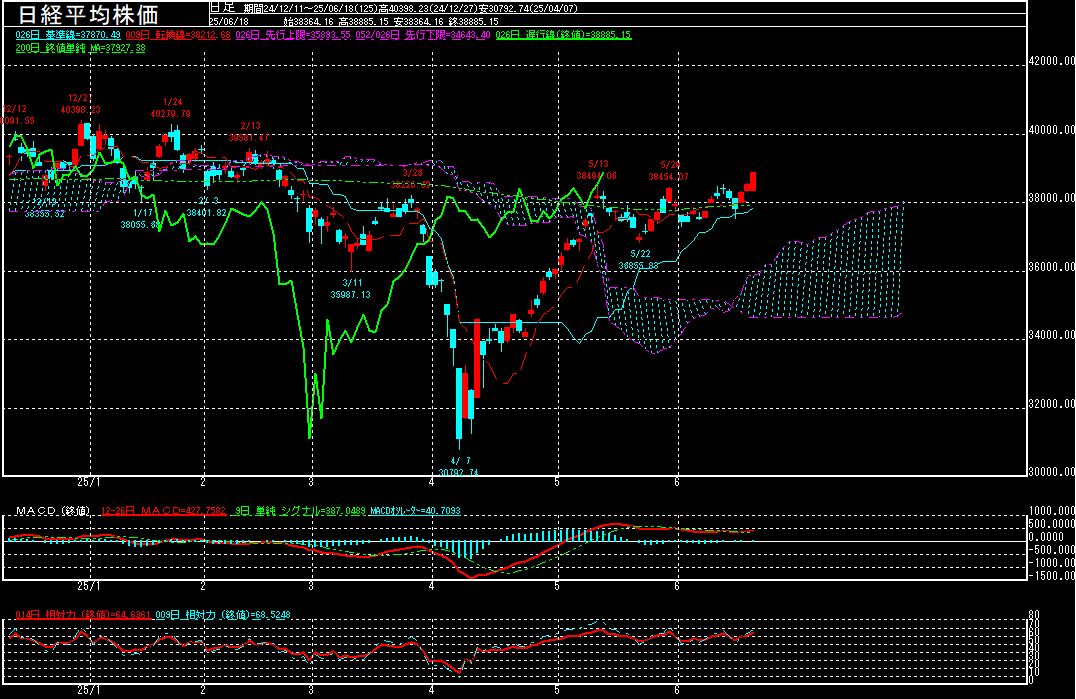Image resolution: width=1076 pixels, height=699 pixels.
Task: Click the 014日 相対力(終値)=64.6361 legend
Action: tap(82, 615)
